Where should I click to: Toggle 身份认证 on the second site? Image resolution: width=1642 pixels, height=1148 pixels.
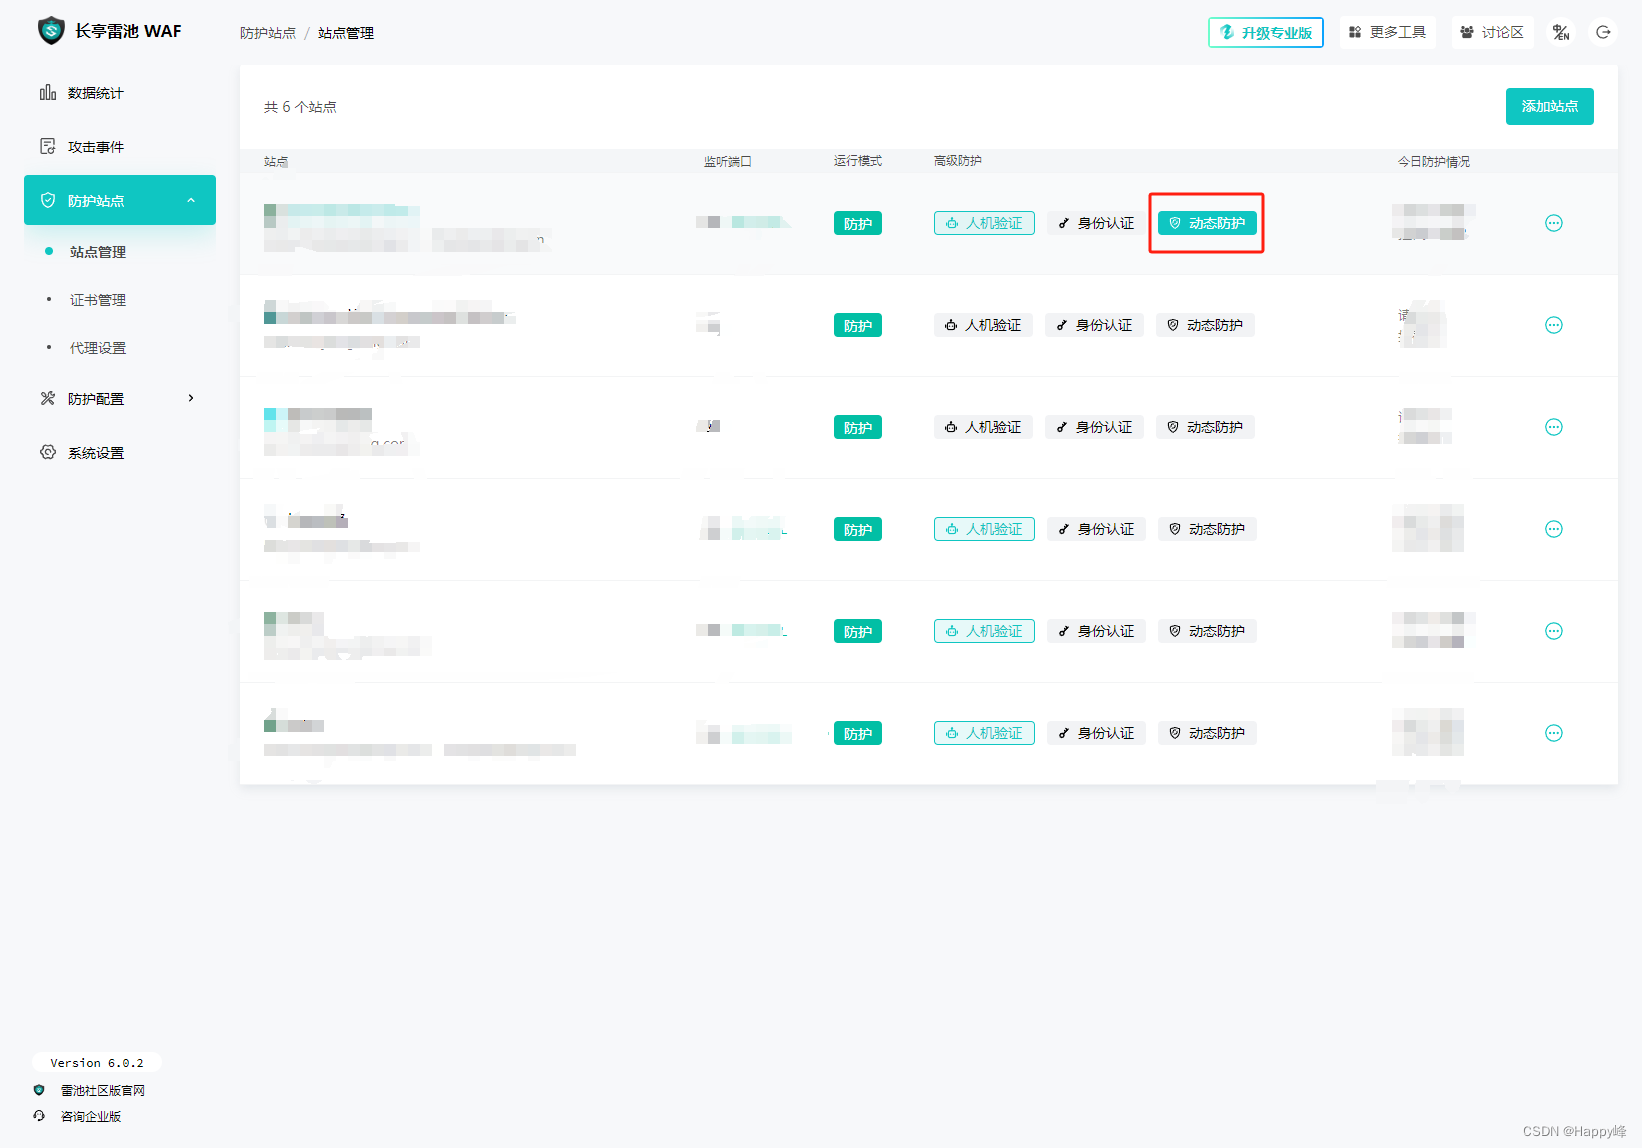[x=1094, y=325]
